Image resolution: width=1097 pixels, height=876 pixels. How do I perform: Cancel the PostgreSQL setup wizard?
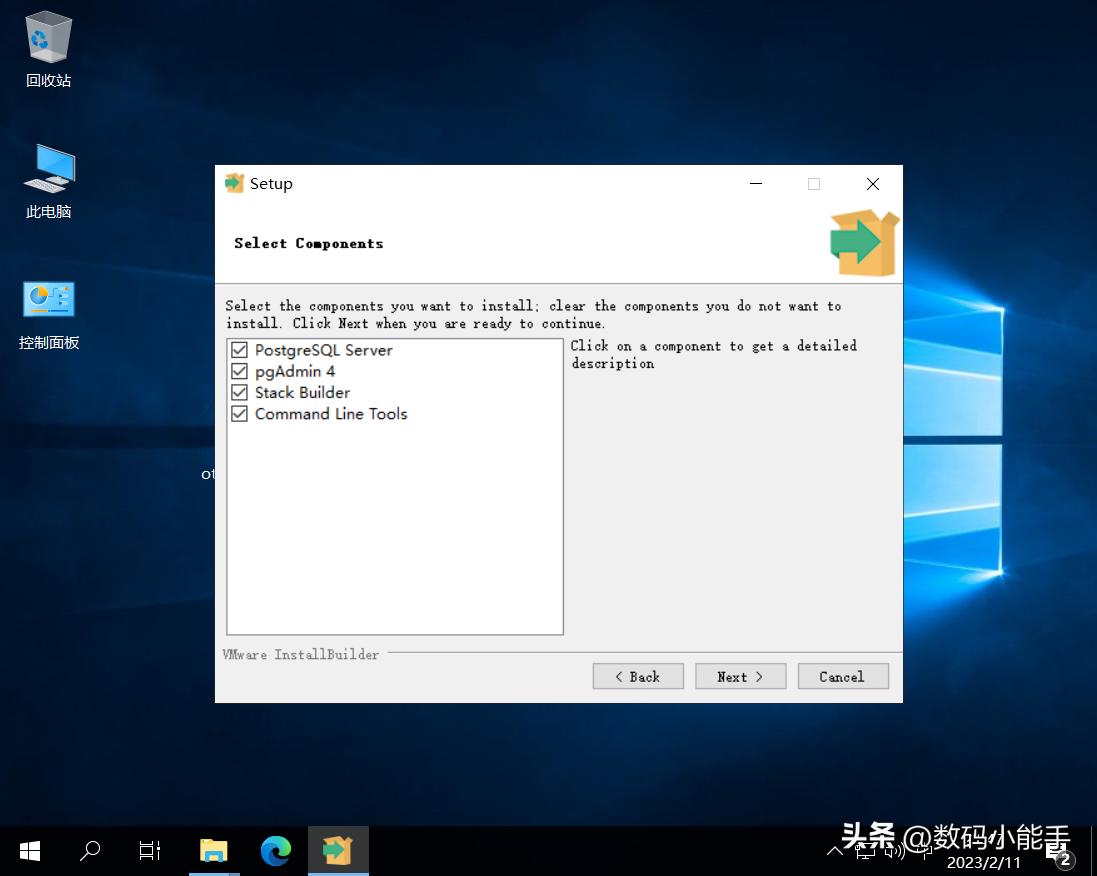[842, 677]
